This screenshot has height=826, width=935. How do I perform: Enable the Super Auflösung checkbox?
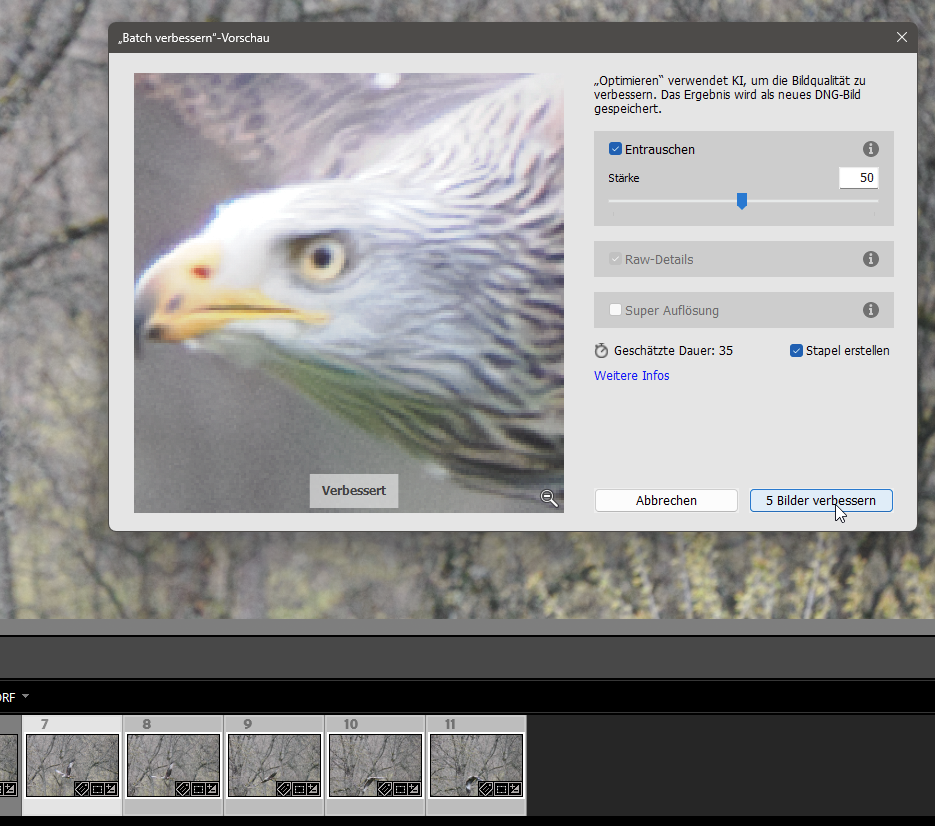615,310
